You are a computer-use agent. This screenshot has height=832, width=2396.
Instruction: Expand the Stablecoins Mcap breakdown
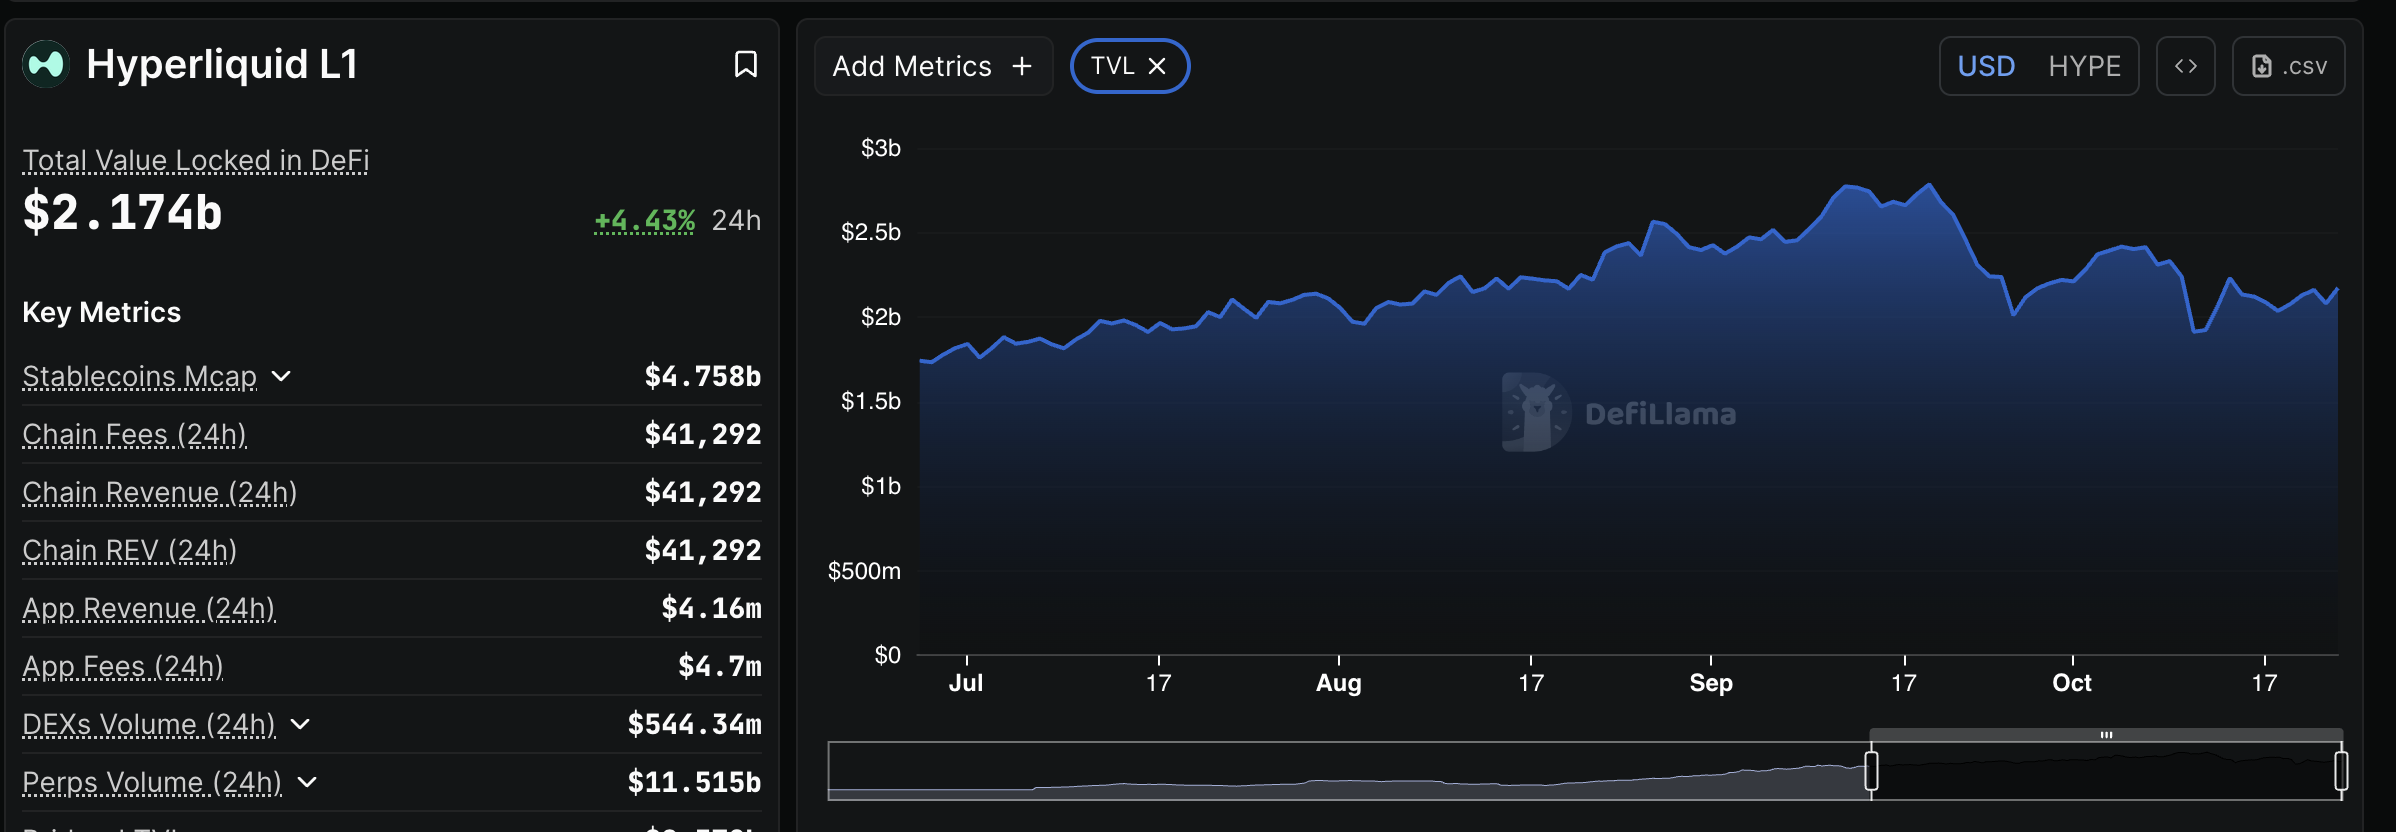click(282, 376)
